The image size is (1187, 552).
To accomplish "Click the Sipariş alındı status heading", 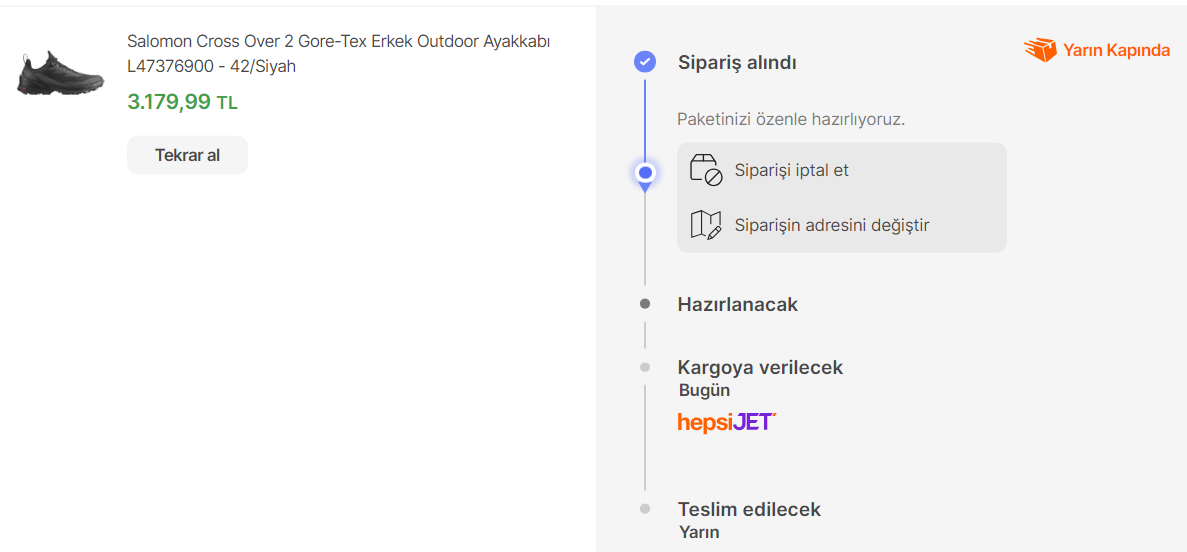I will click(737, 62).
